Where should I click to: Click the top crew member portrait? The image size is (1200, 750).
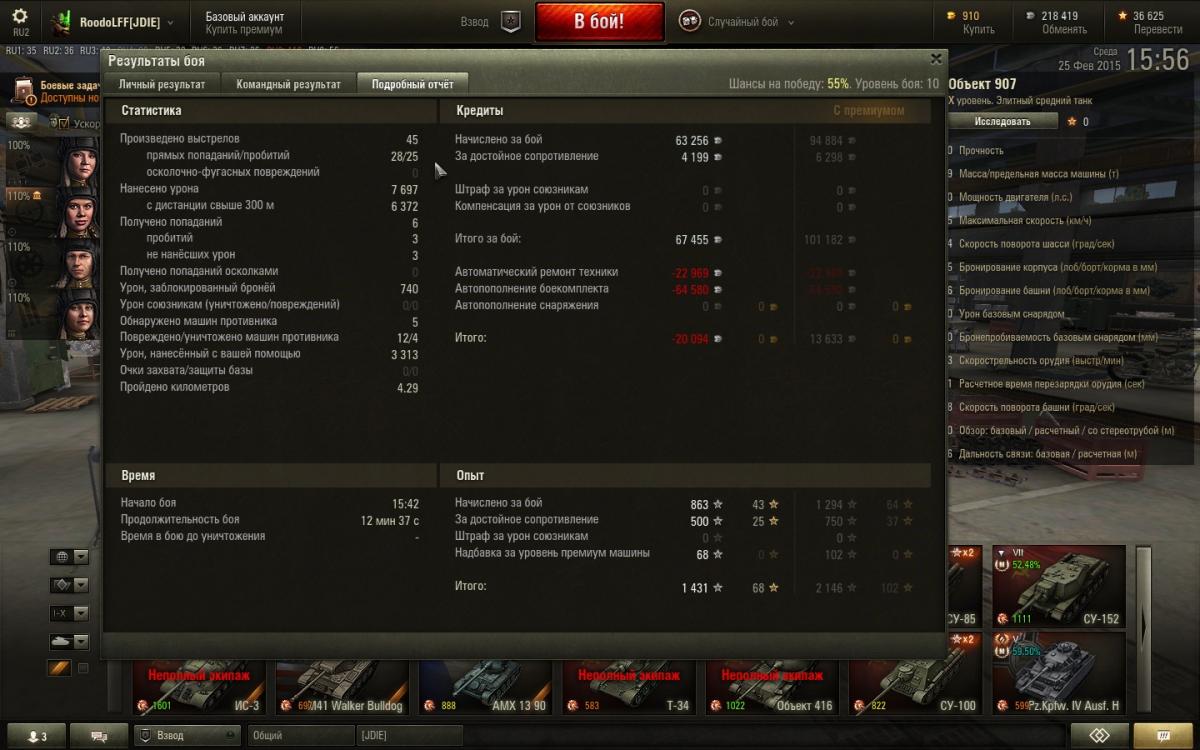pos(79,159)
